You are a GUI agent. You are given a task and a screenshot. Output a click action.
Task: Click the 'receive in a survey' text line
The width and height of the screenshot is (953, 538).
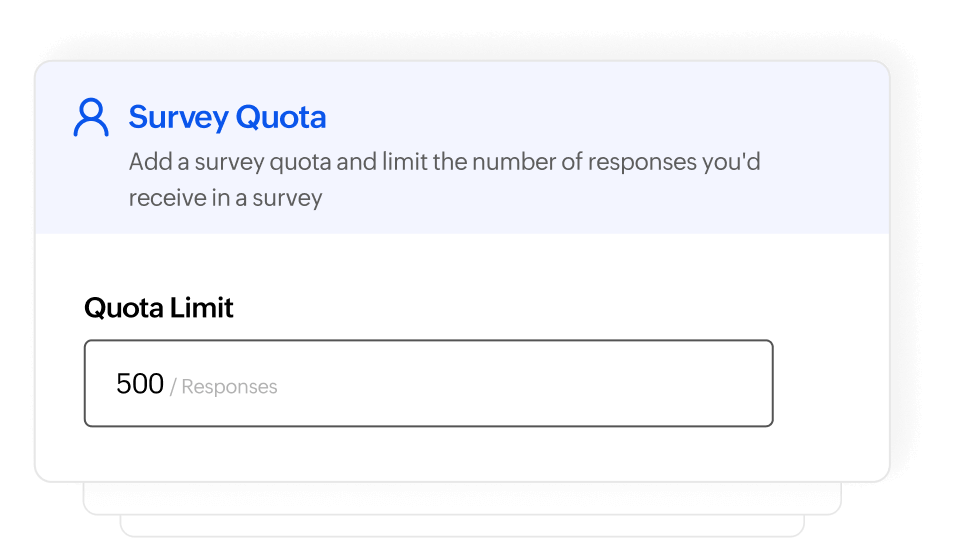225,198
